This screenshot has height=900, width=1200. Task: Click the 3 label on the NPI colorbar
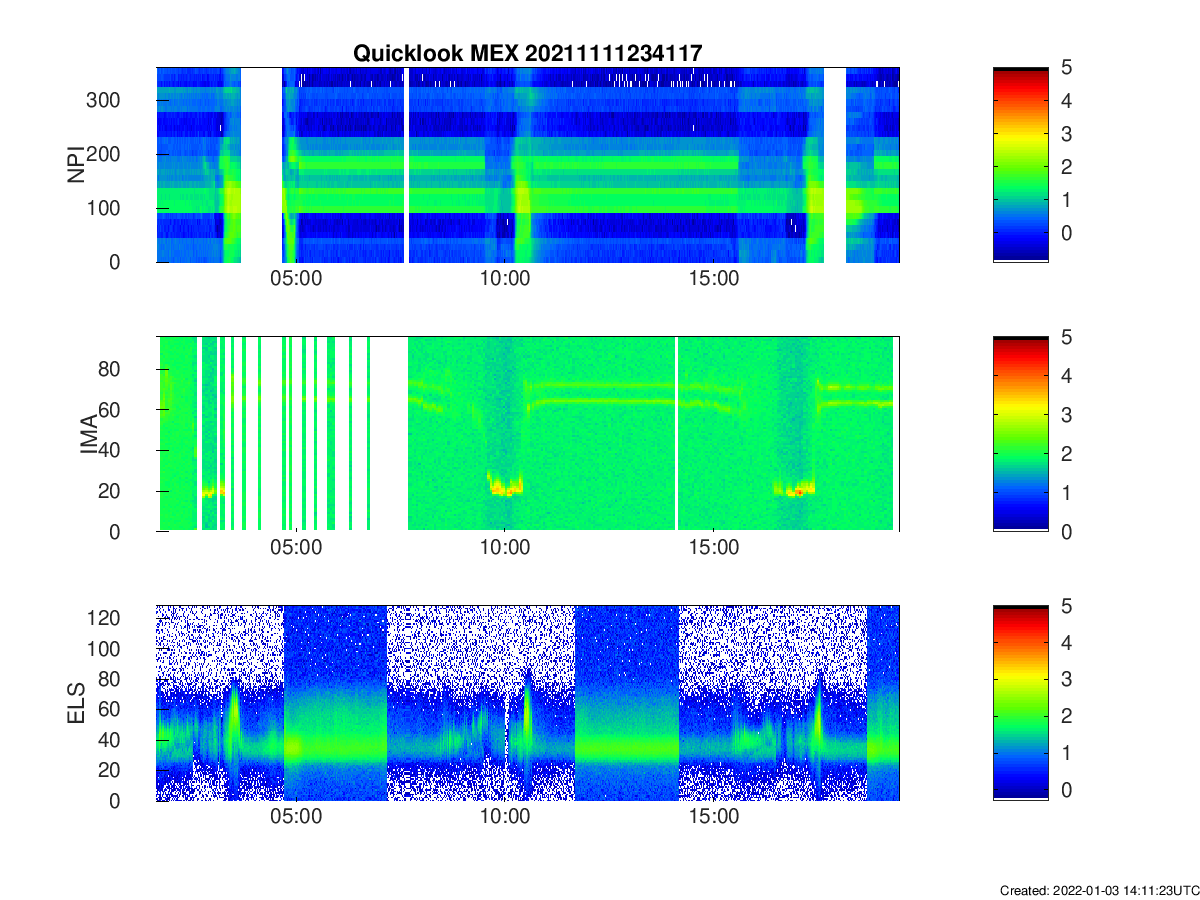1066,134
